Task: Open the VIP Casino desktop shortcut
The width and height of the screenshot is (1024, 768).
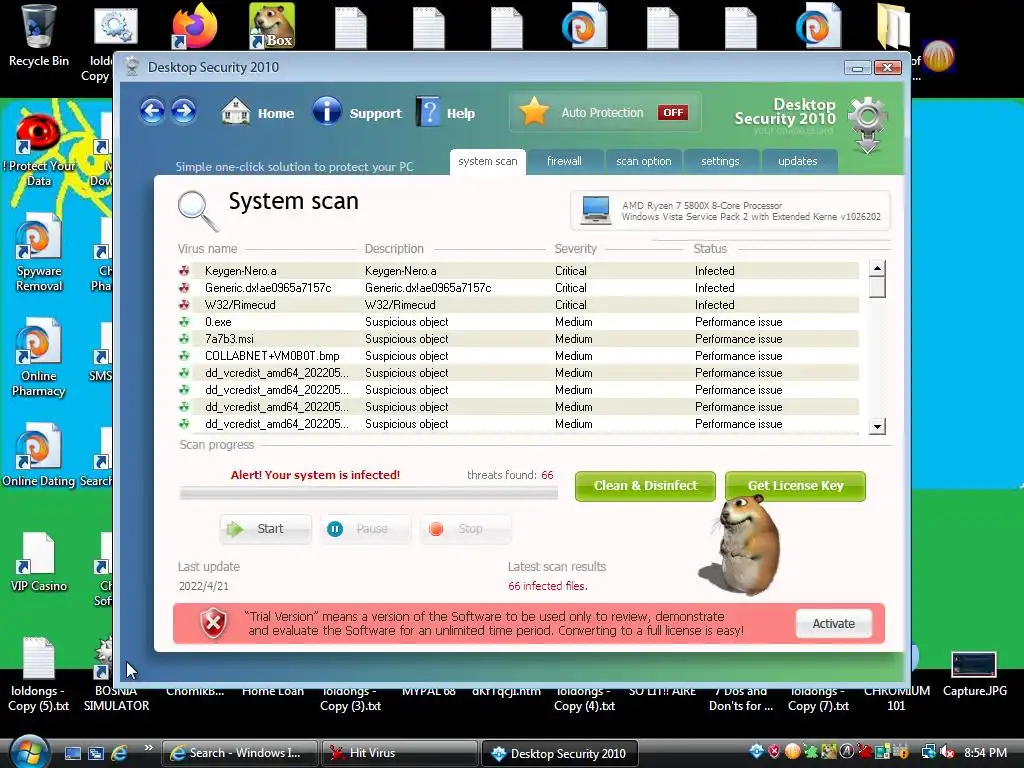Action: 39,563
